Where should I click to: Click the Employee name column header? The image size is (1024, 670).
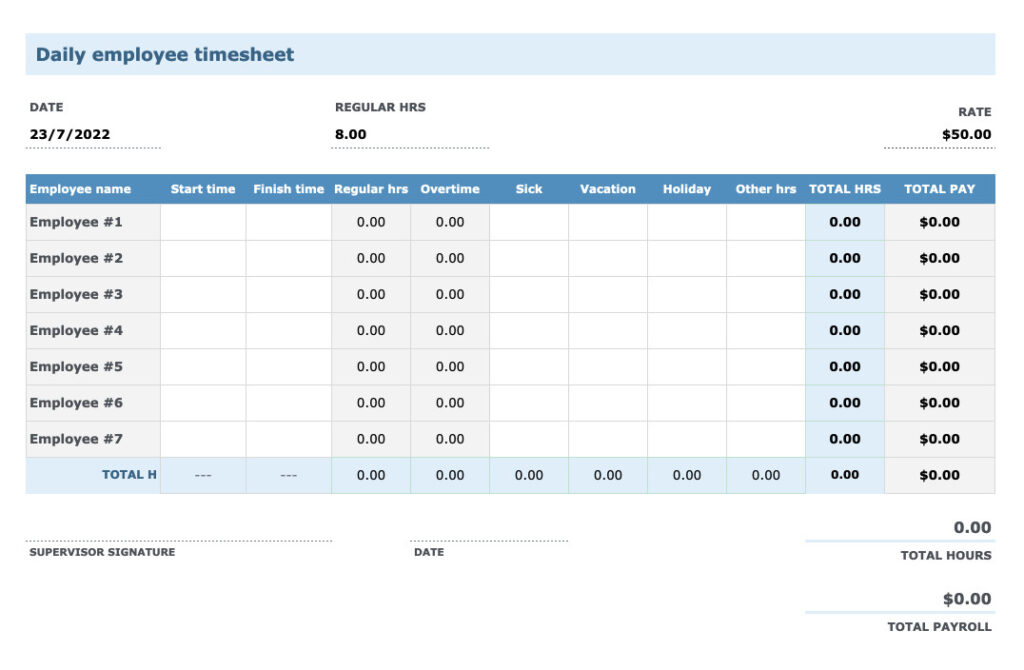[x=80, y=189]
